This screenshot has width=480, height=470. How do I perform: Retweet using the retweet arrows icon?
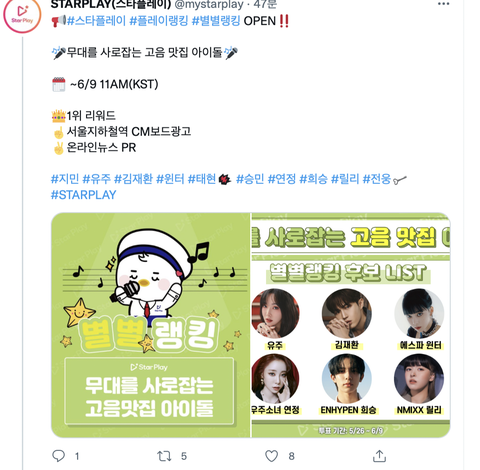[164, 456]
